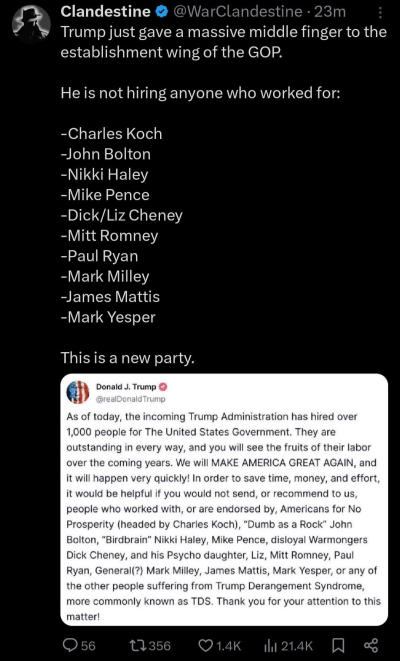
Task: Like the tweet with heart icon
Action: point(205,645)
